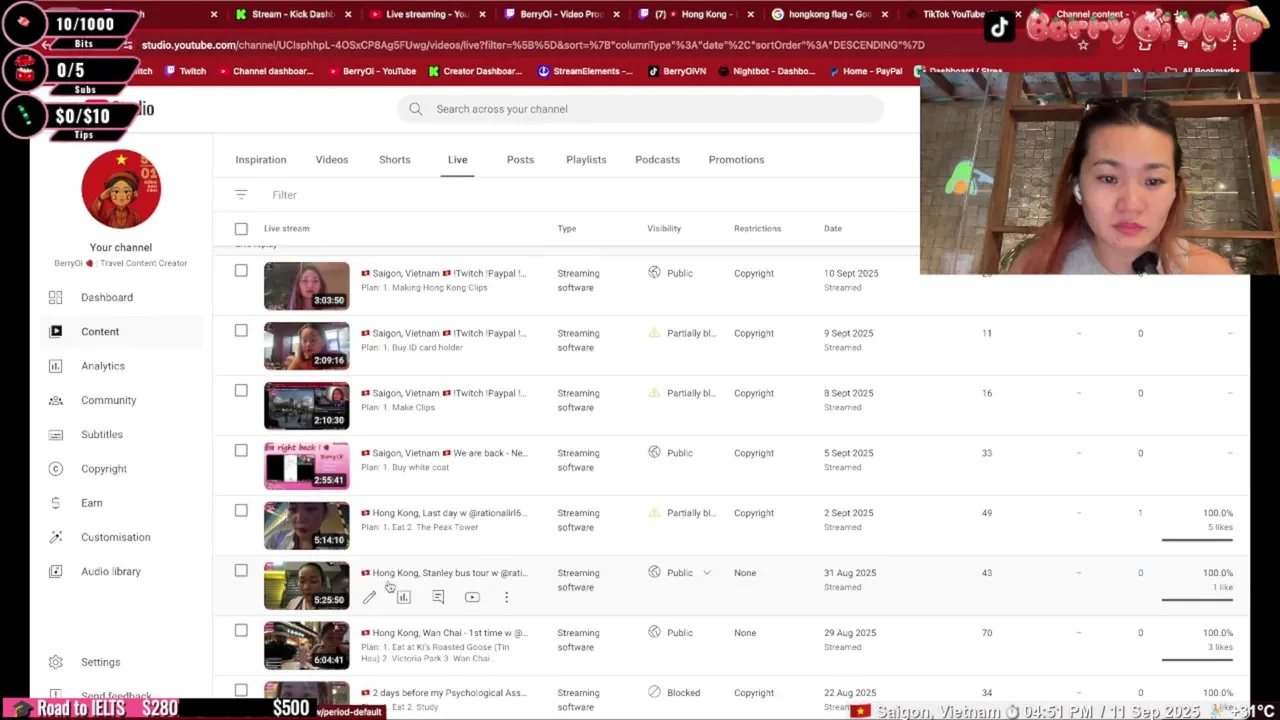Image resolution: width=1280 pixels, height=720 pixels.
Task: Open visibility dropdown arrow on Stanley bus tour
Action: pos(706,573)
